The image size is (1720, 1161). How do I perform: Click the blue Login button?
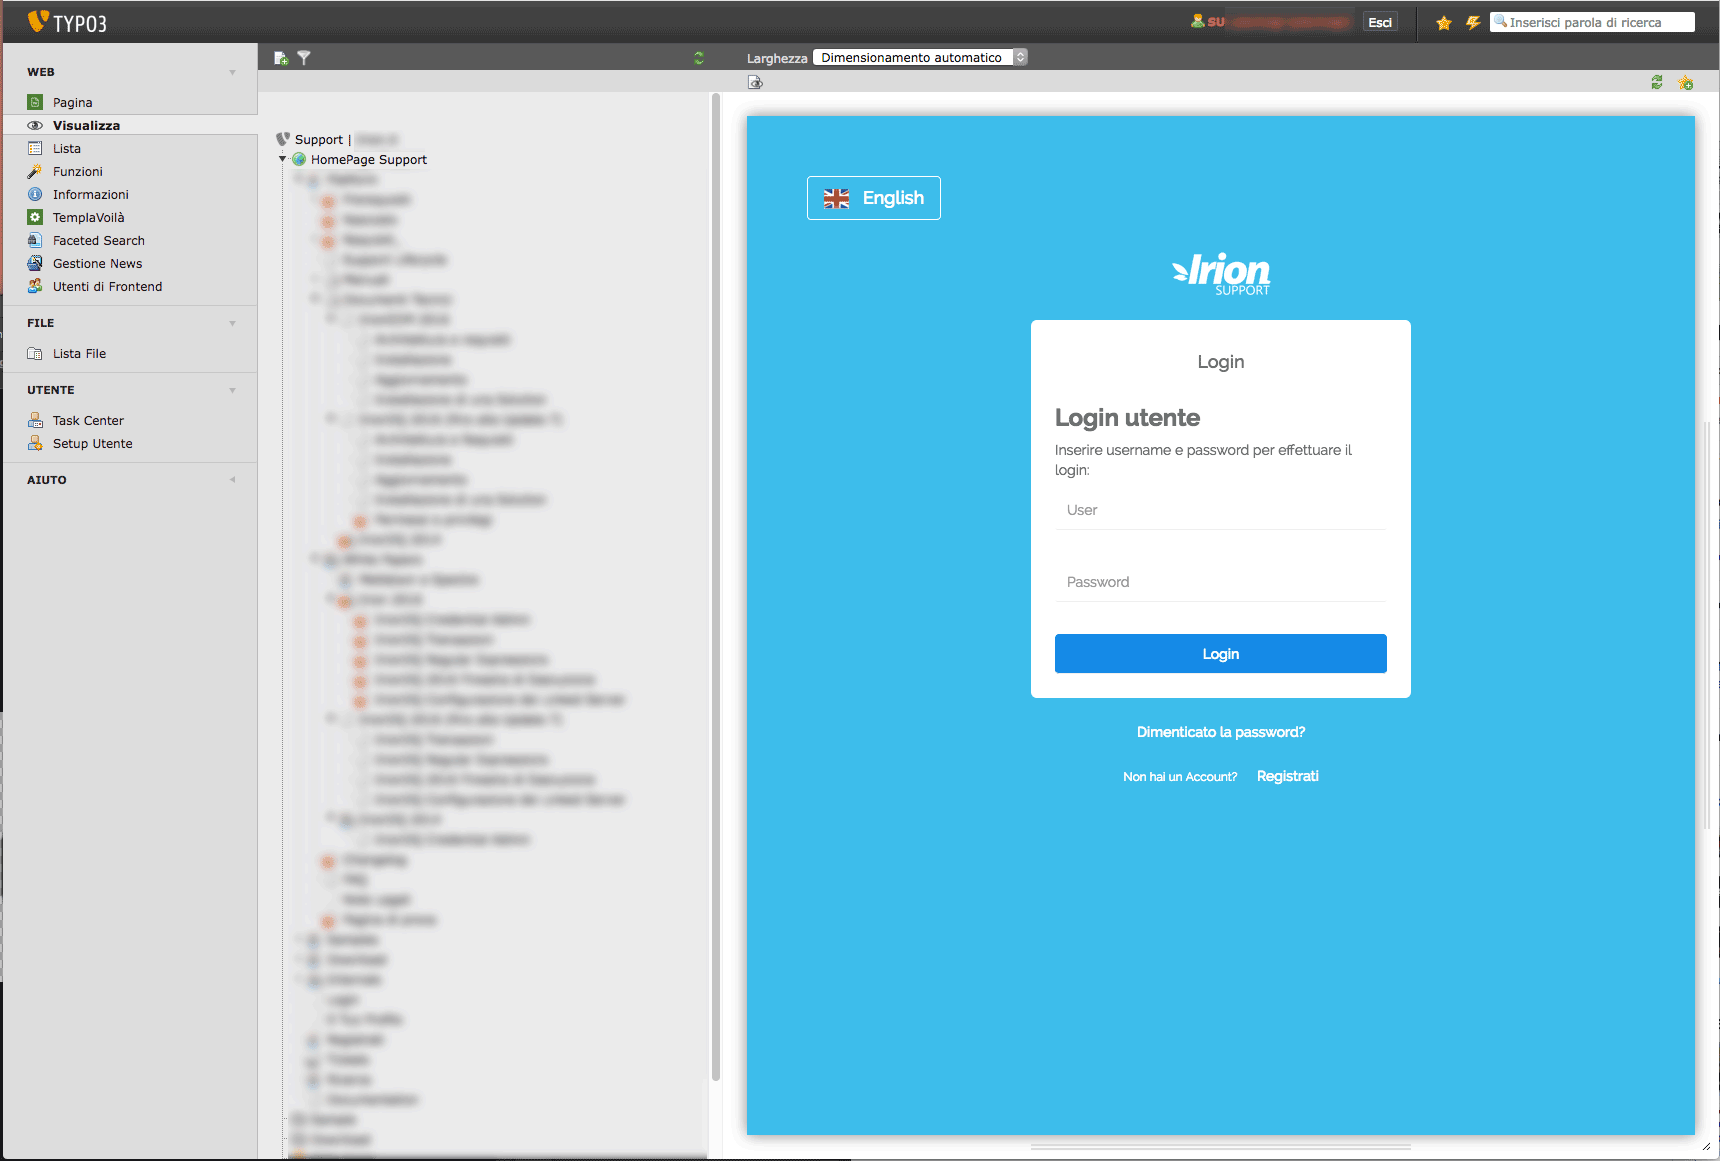click(1221, 653)
